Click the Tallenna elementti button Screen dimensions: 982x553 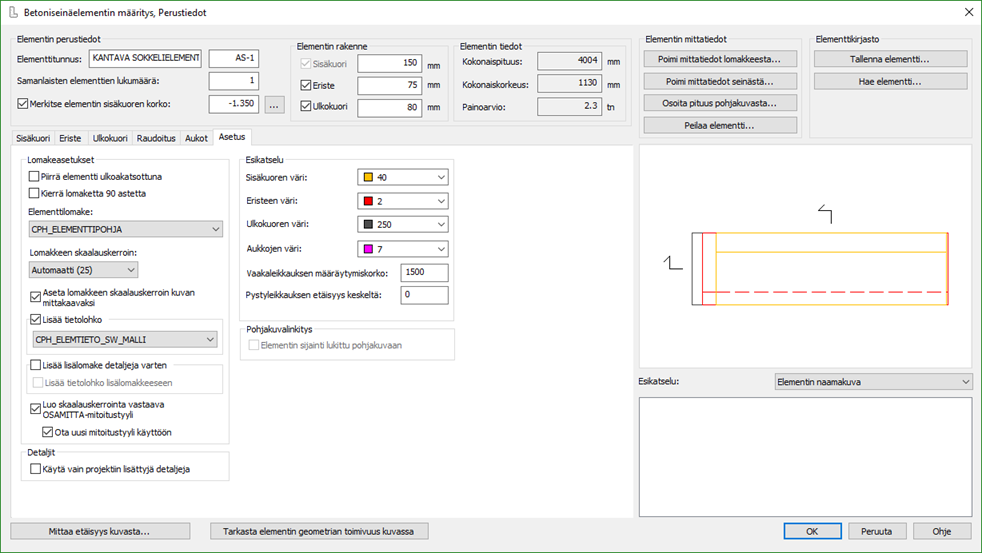click(891, 59)
